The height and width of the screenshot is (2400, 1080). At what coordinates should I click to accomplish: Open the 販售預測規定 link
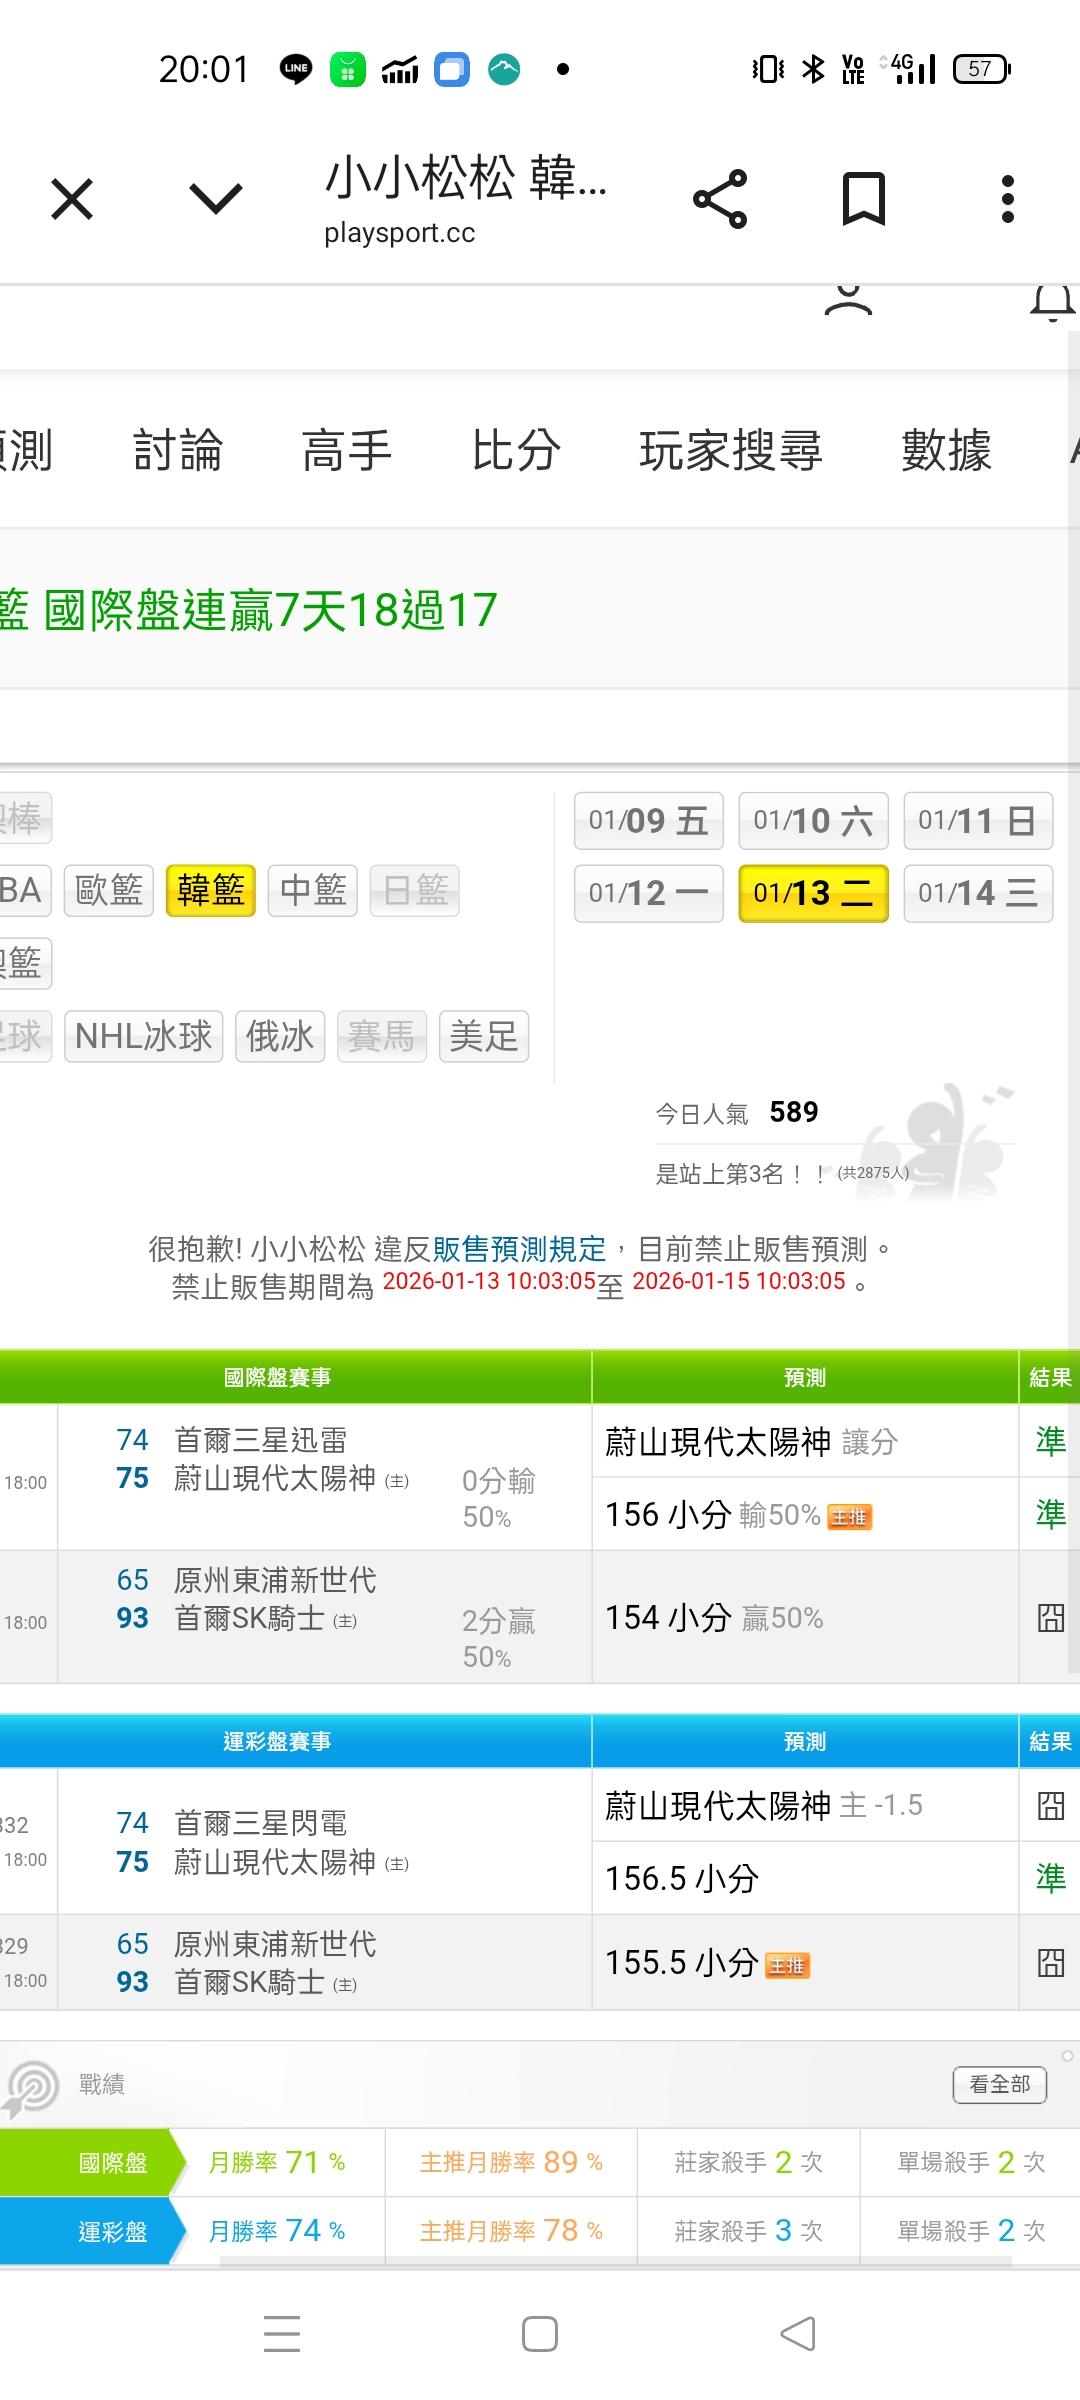click(519, 1249)
